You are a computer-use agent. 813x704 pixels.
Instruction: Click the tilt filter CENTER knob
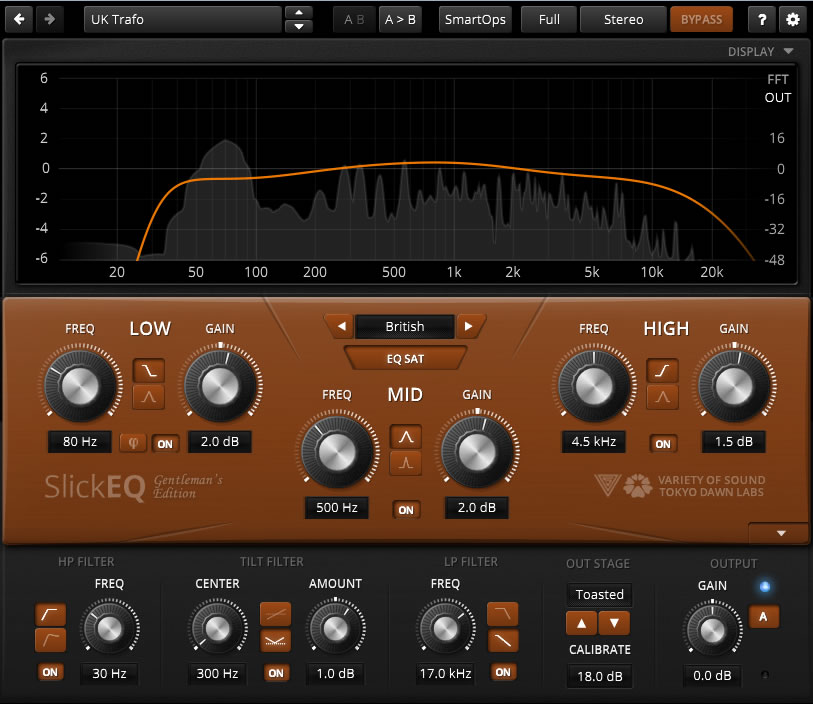(217, 628)
